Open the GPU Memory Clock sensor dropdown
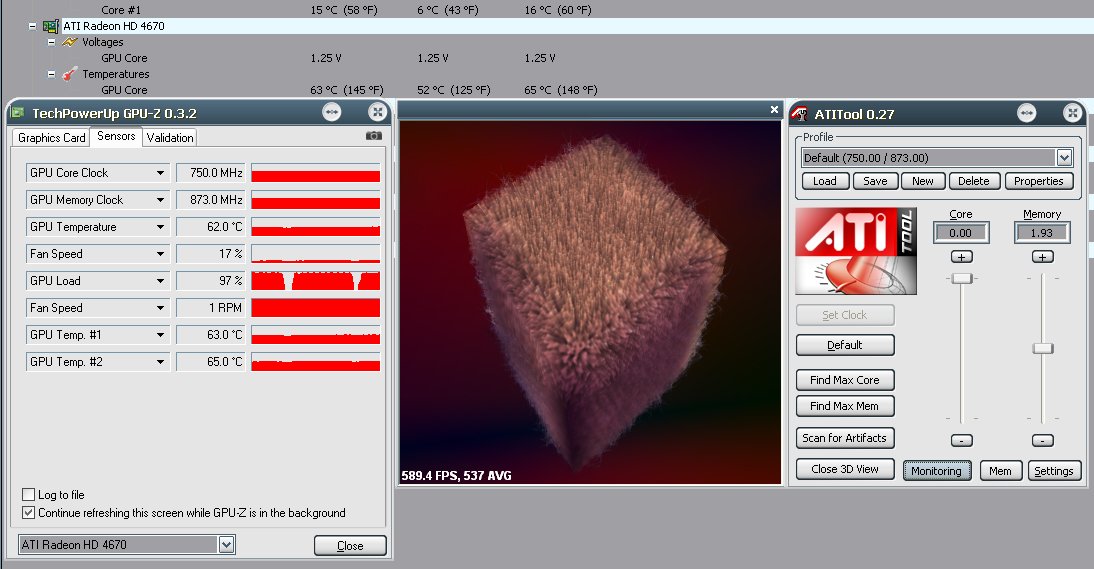Viewport: 1094px width, 569px height. [x=160, y=200]
